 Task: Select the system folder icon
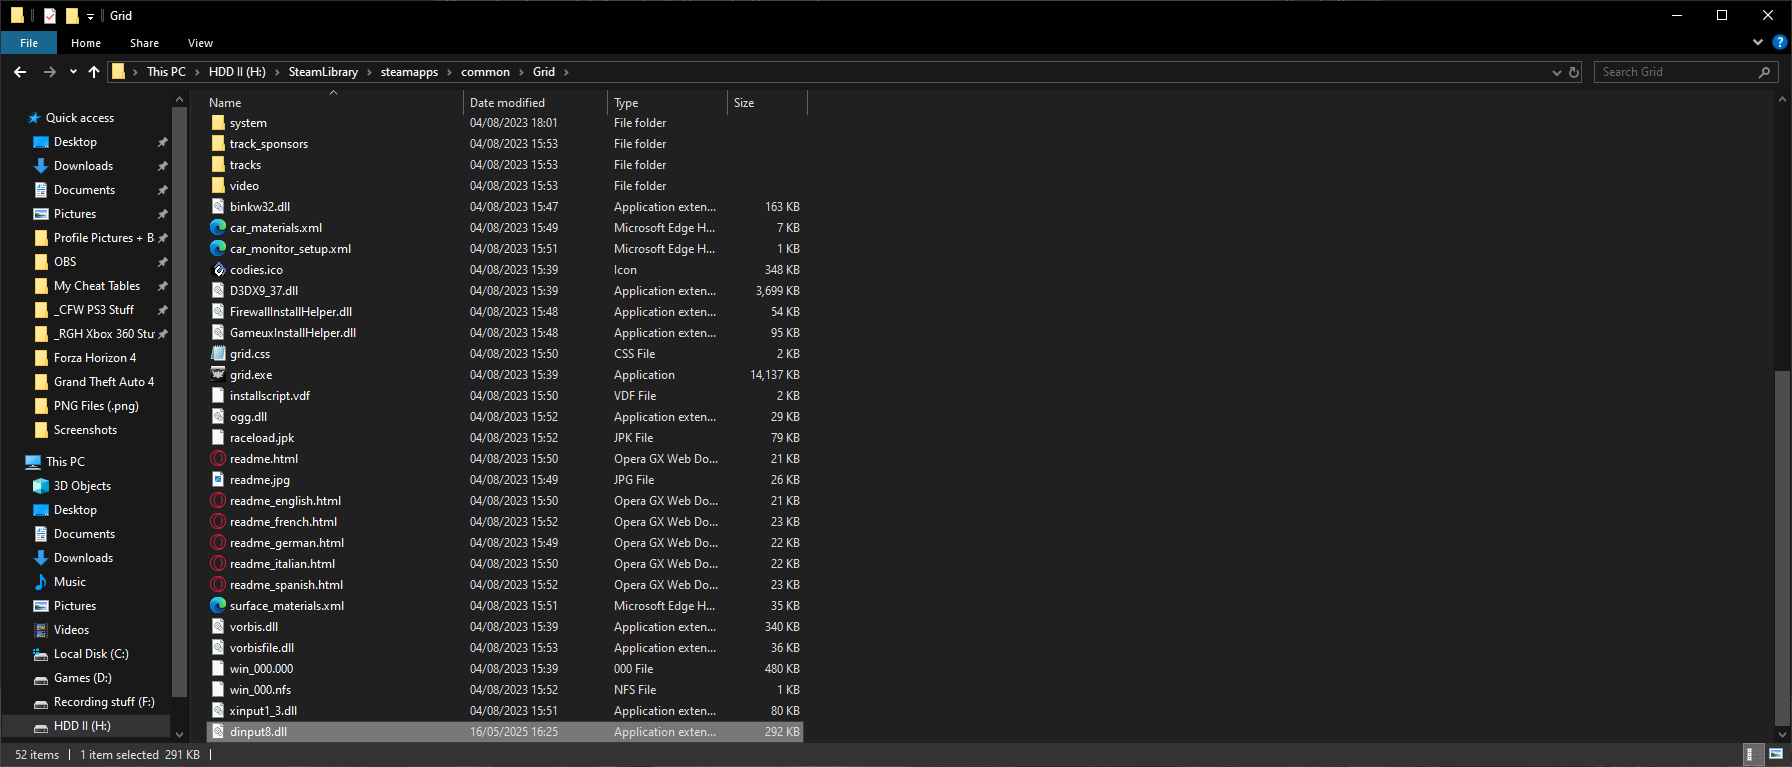tap(218, 123)
